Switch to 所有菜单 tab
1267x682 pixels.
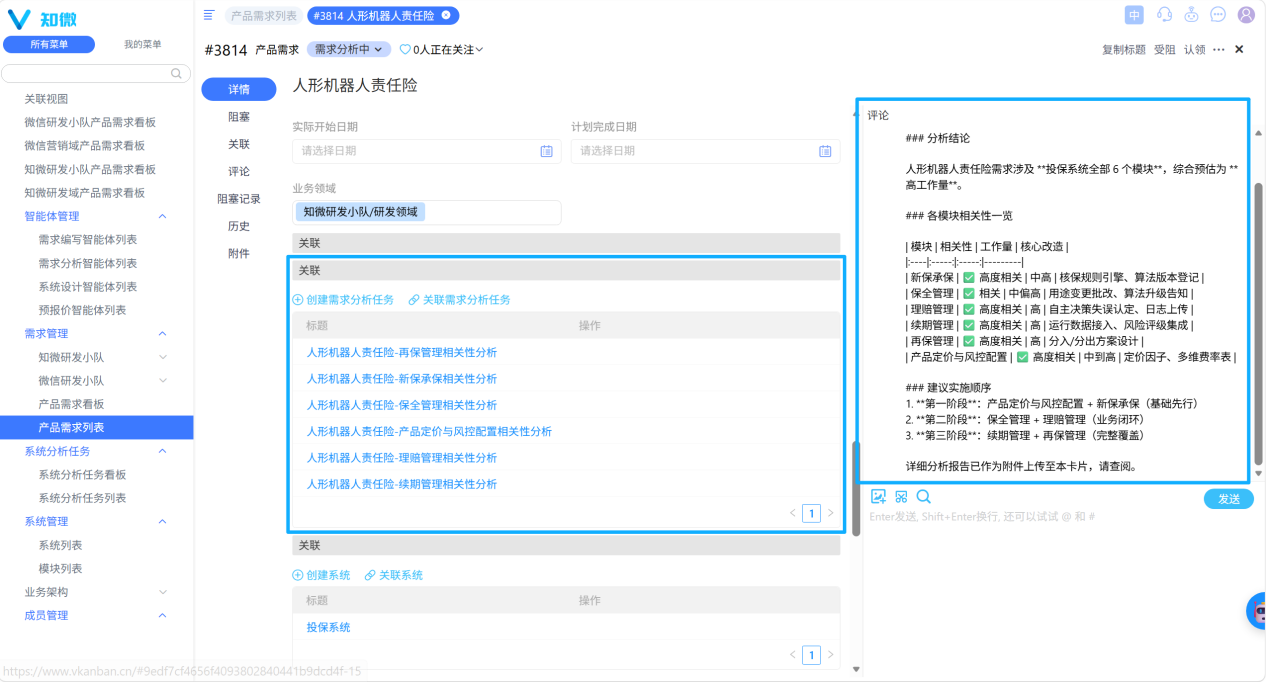tap(49, 45)
